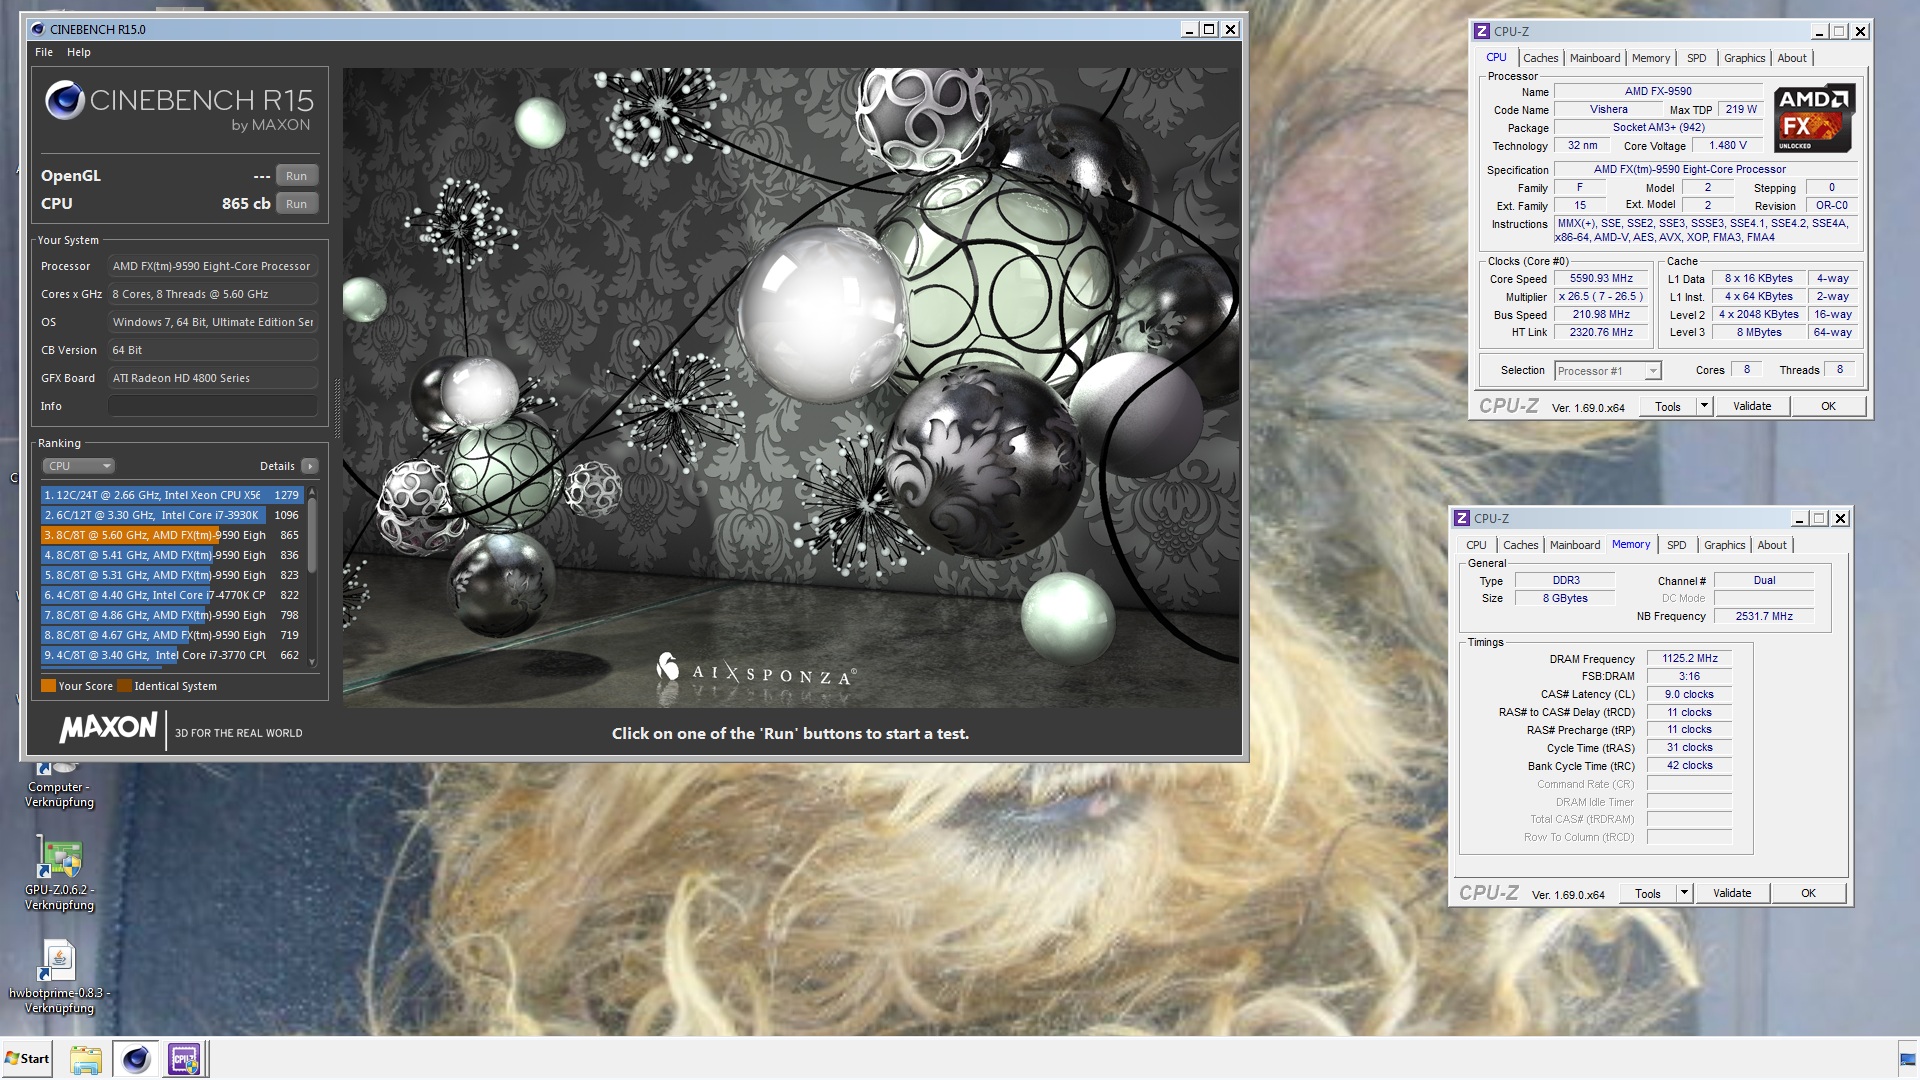Click the Identical System legend swatch

(x=124, y=686)
